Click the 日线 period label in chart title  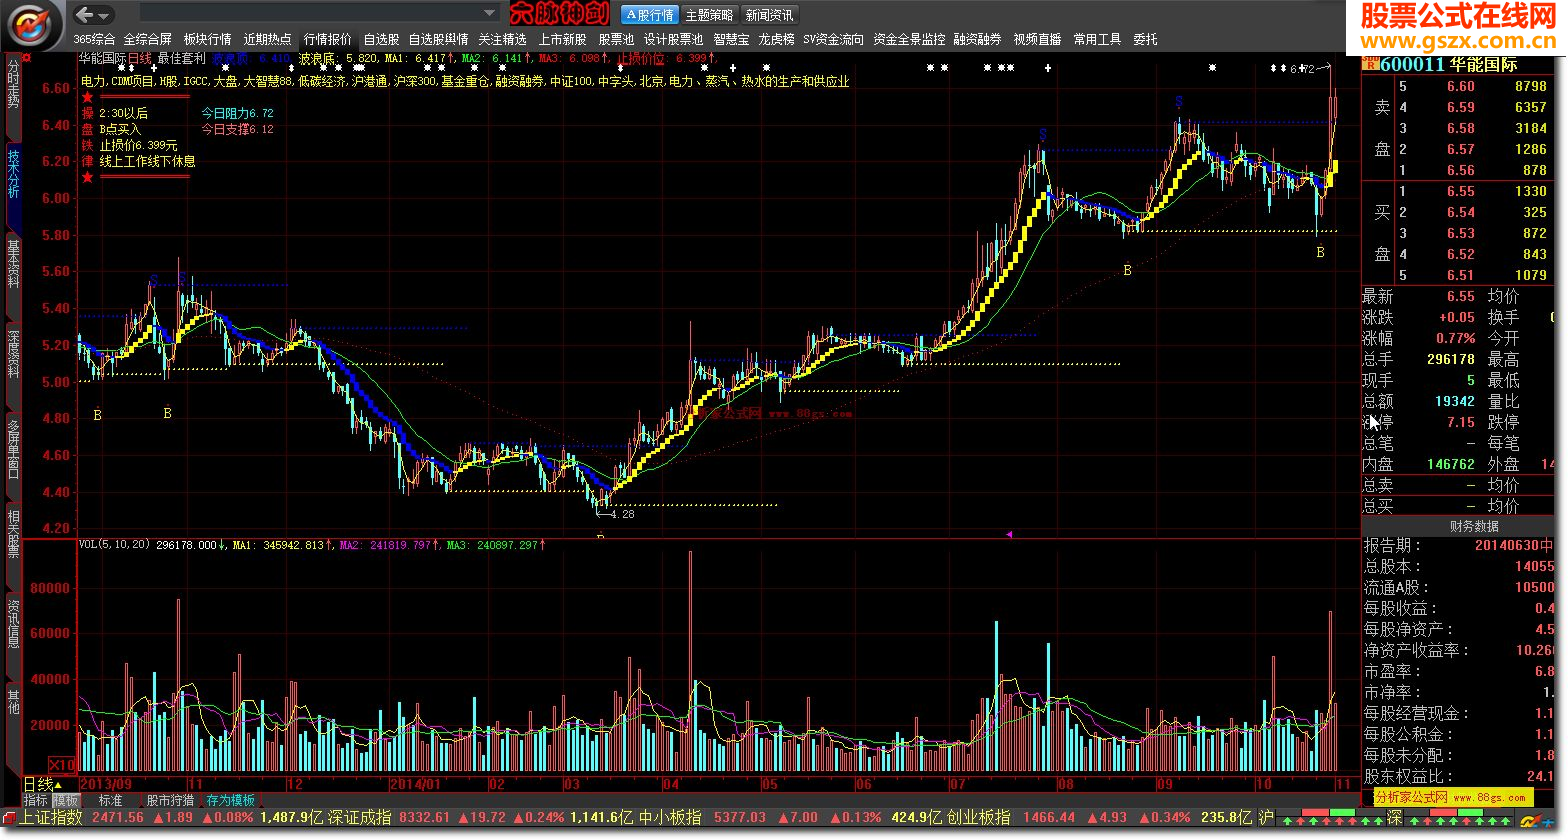coord(140,58)
